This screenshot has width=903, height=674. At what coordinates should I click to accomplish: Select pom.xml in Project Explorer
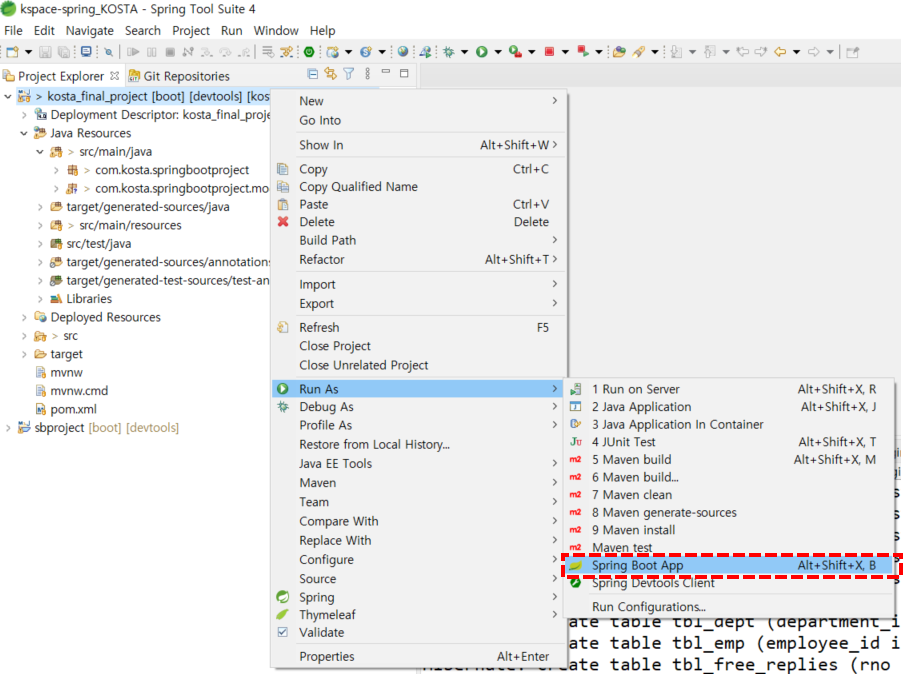(x=73, y=410)
